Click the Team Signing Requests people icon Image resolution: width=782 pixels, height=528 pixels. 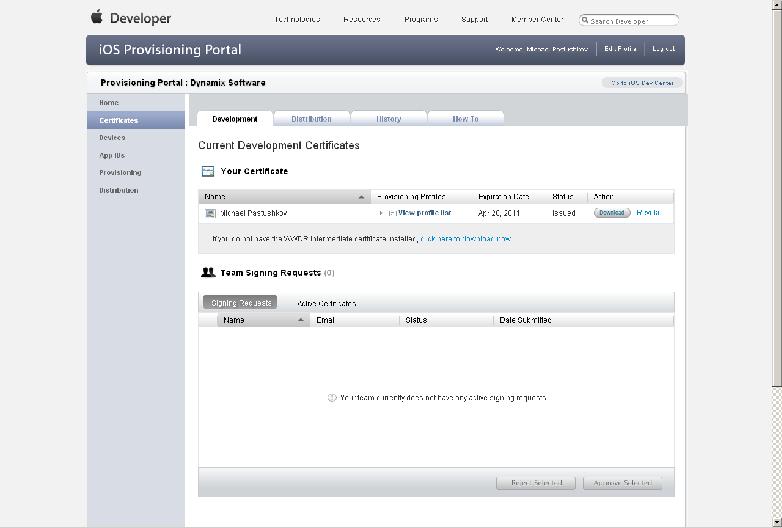(208, 272)
